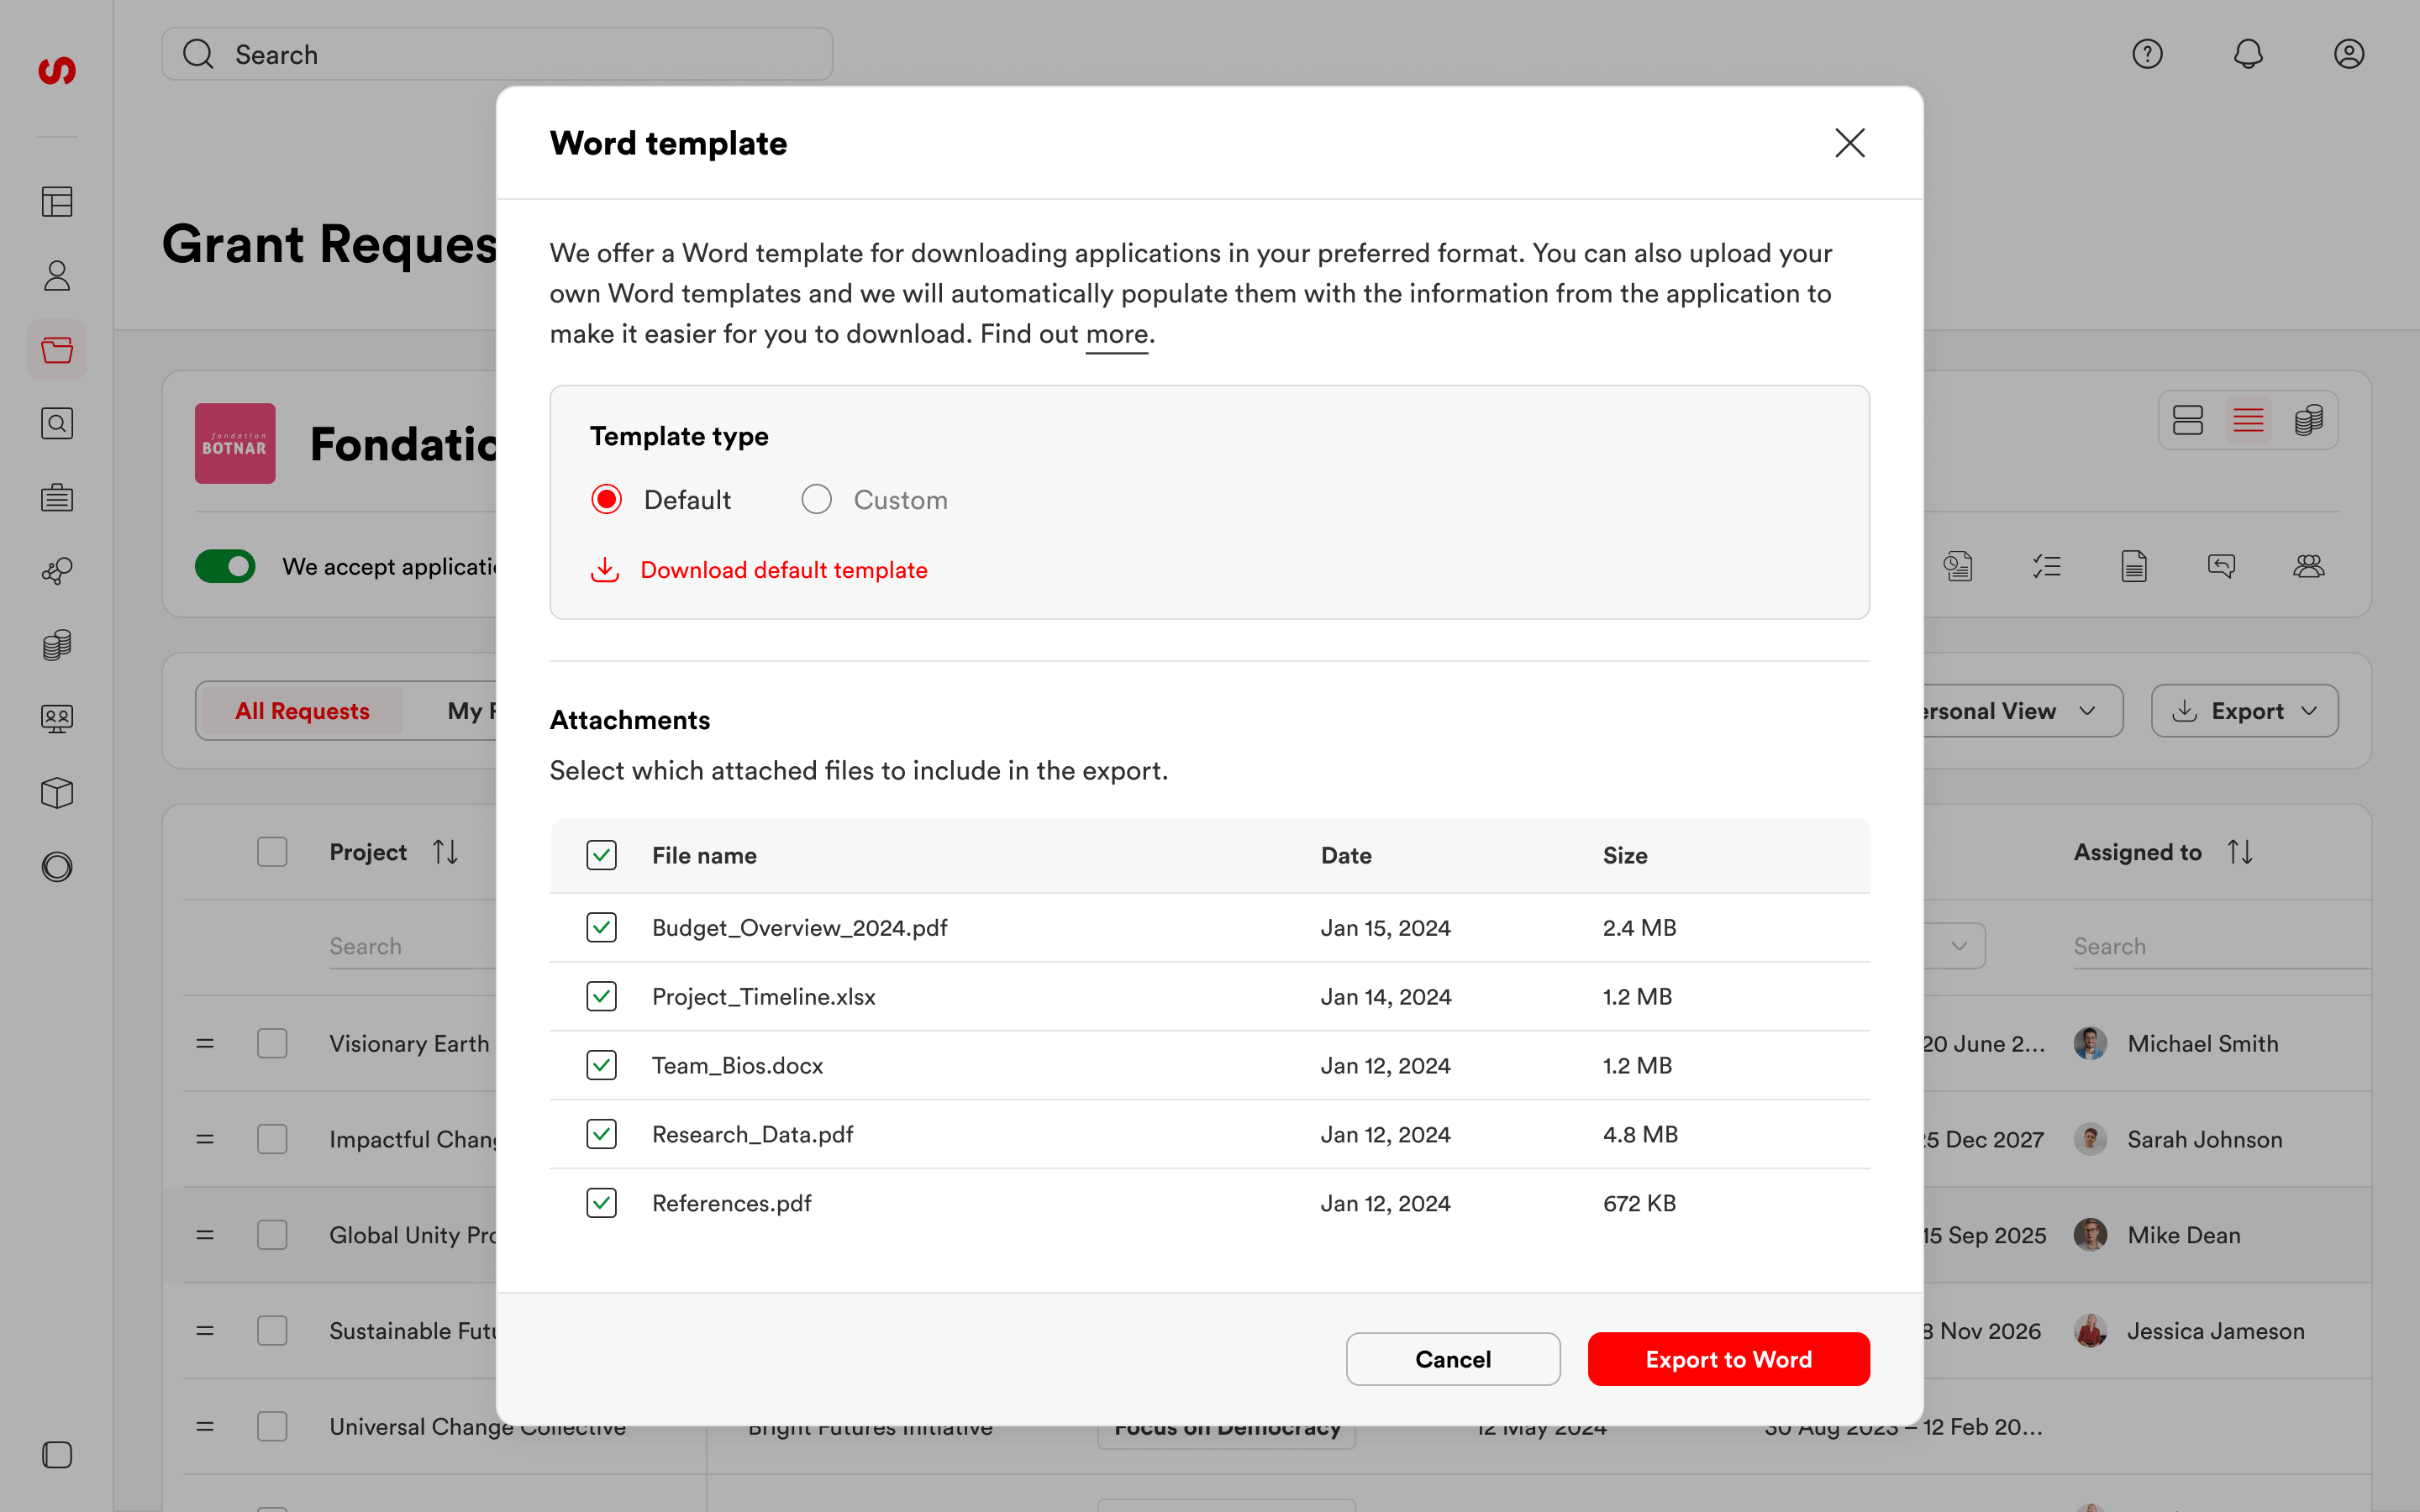Open the user account icon
The image size is (2420, 1512).
pyautogui.click(x=2349, y=54)
